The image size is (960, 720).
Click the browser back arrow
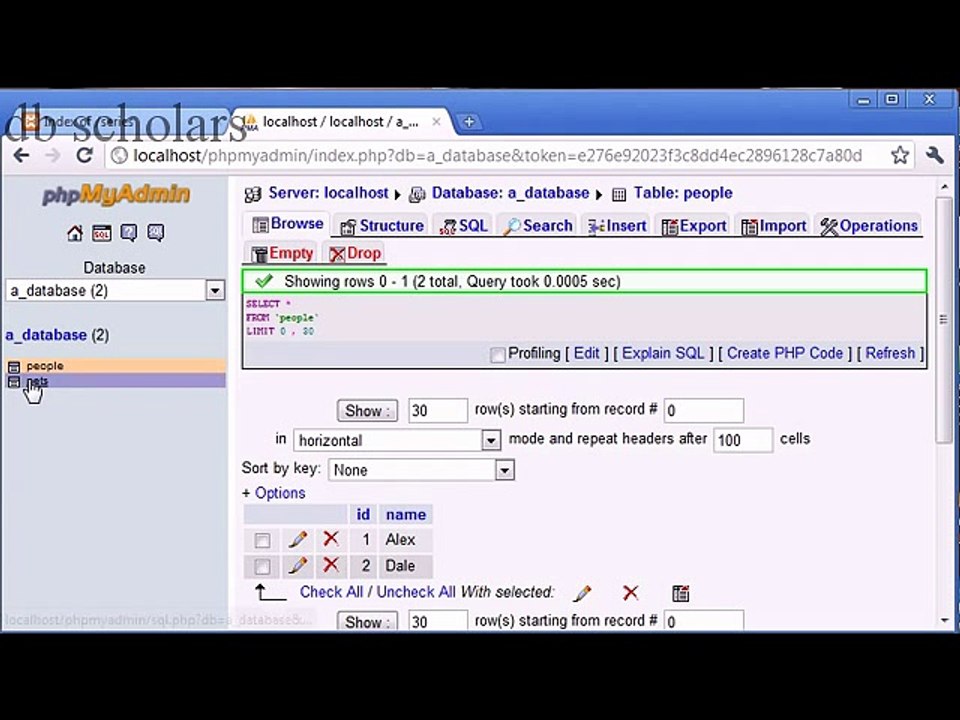tap(21, 156)
